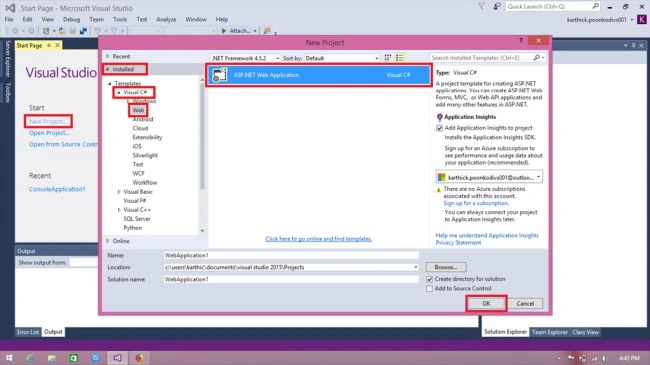Image resolution: width=650 pixels, height=365 pixels.
Task: Select the Cloud template category
Action: tap(140, 128)
